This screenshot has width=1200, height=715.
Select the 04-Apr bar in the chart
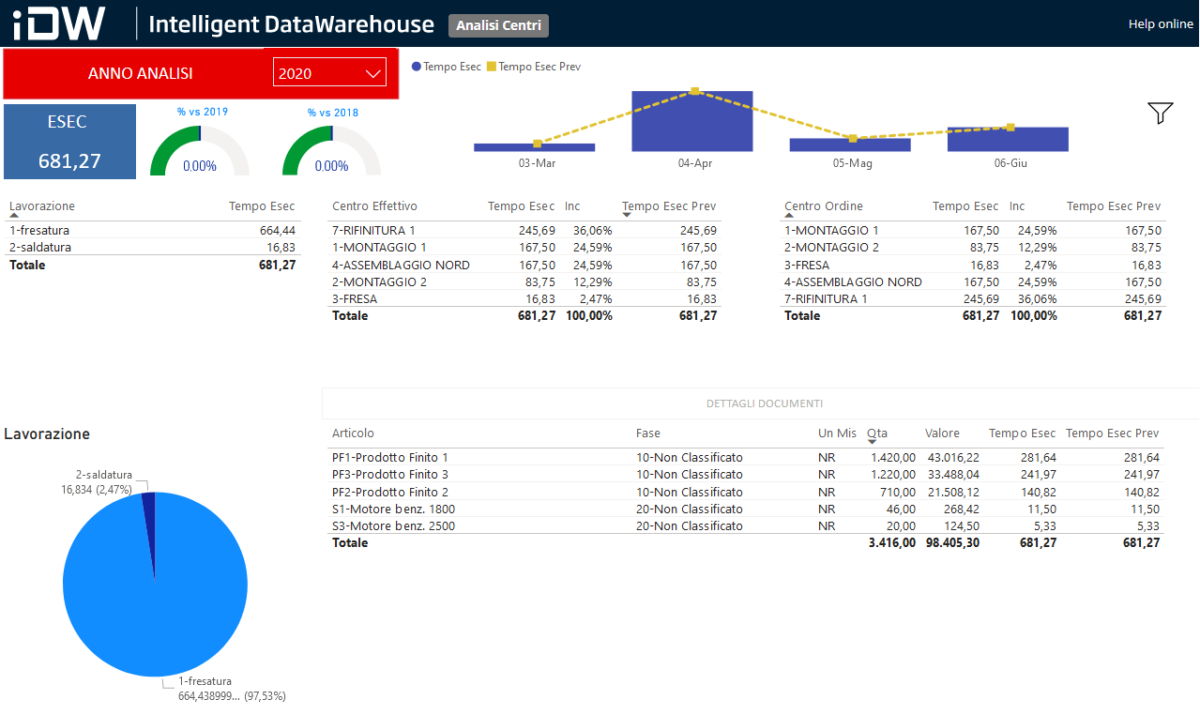[692, 121]
